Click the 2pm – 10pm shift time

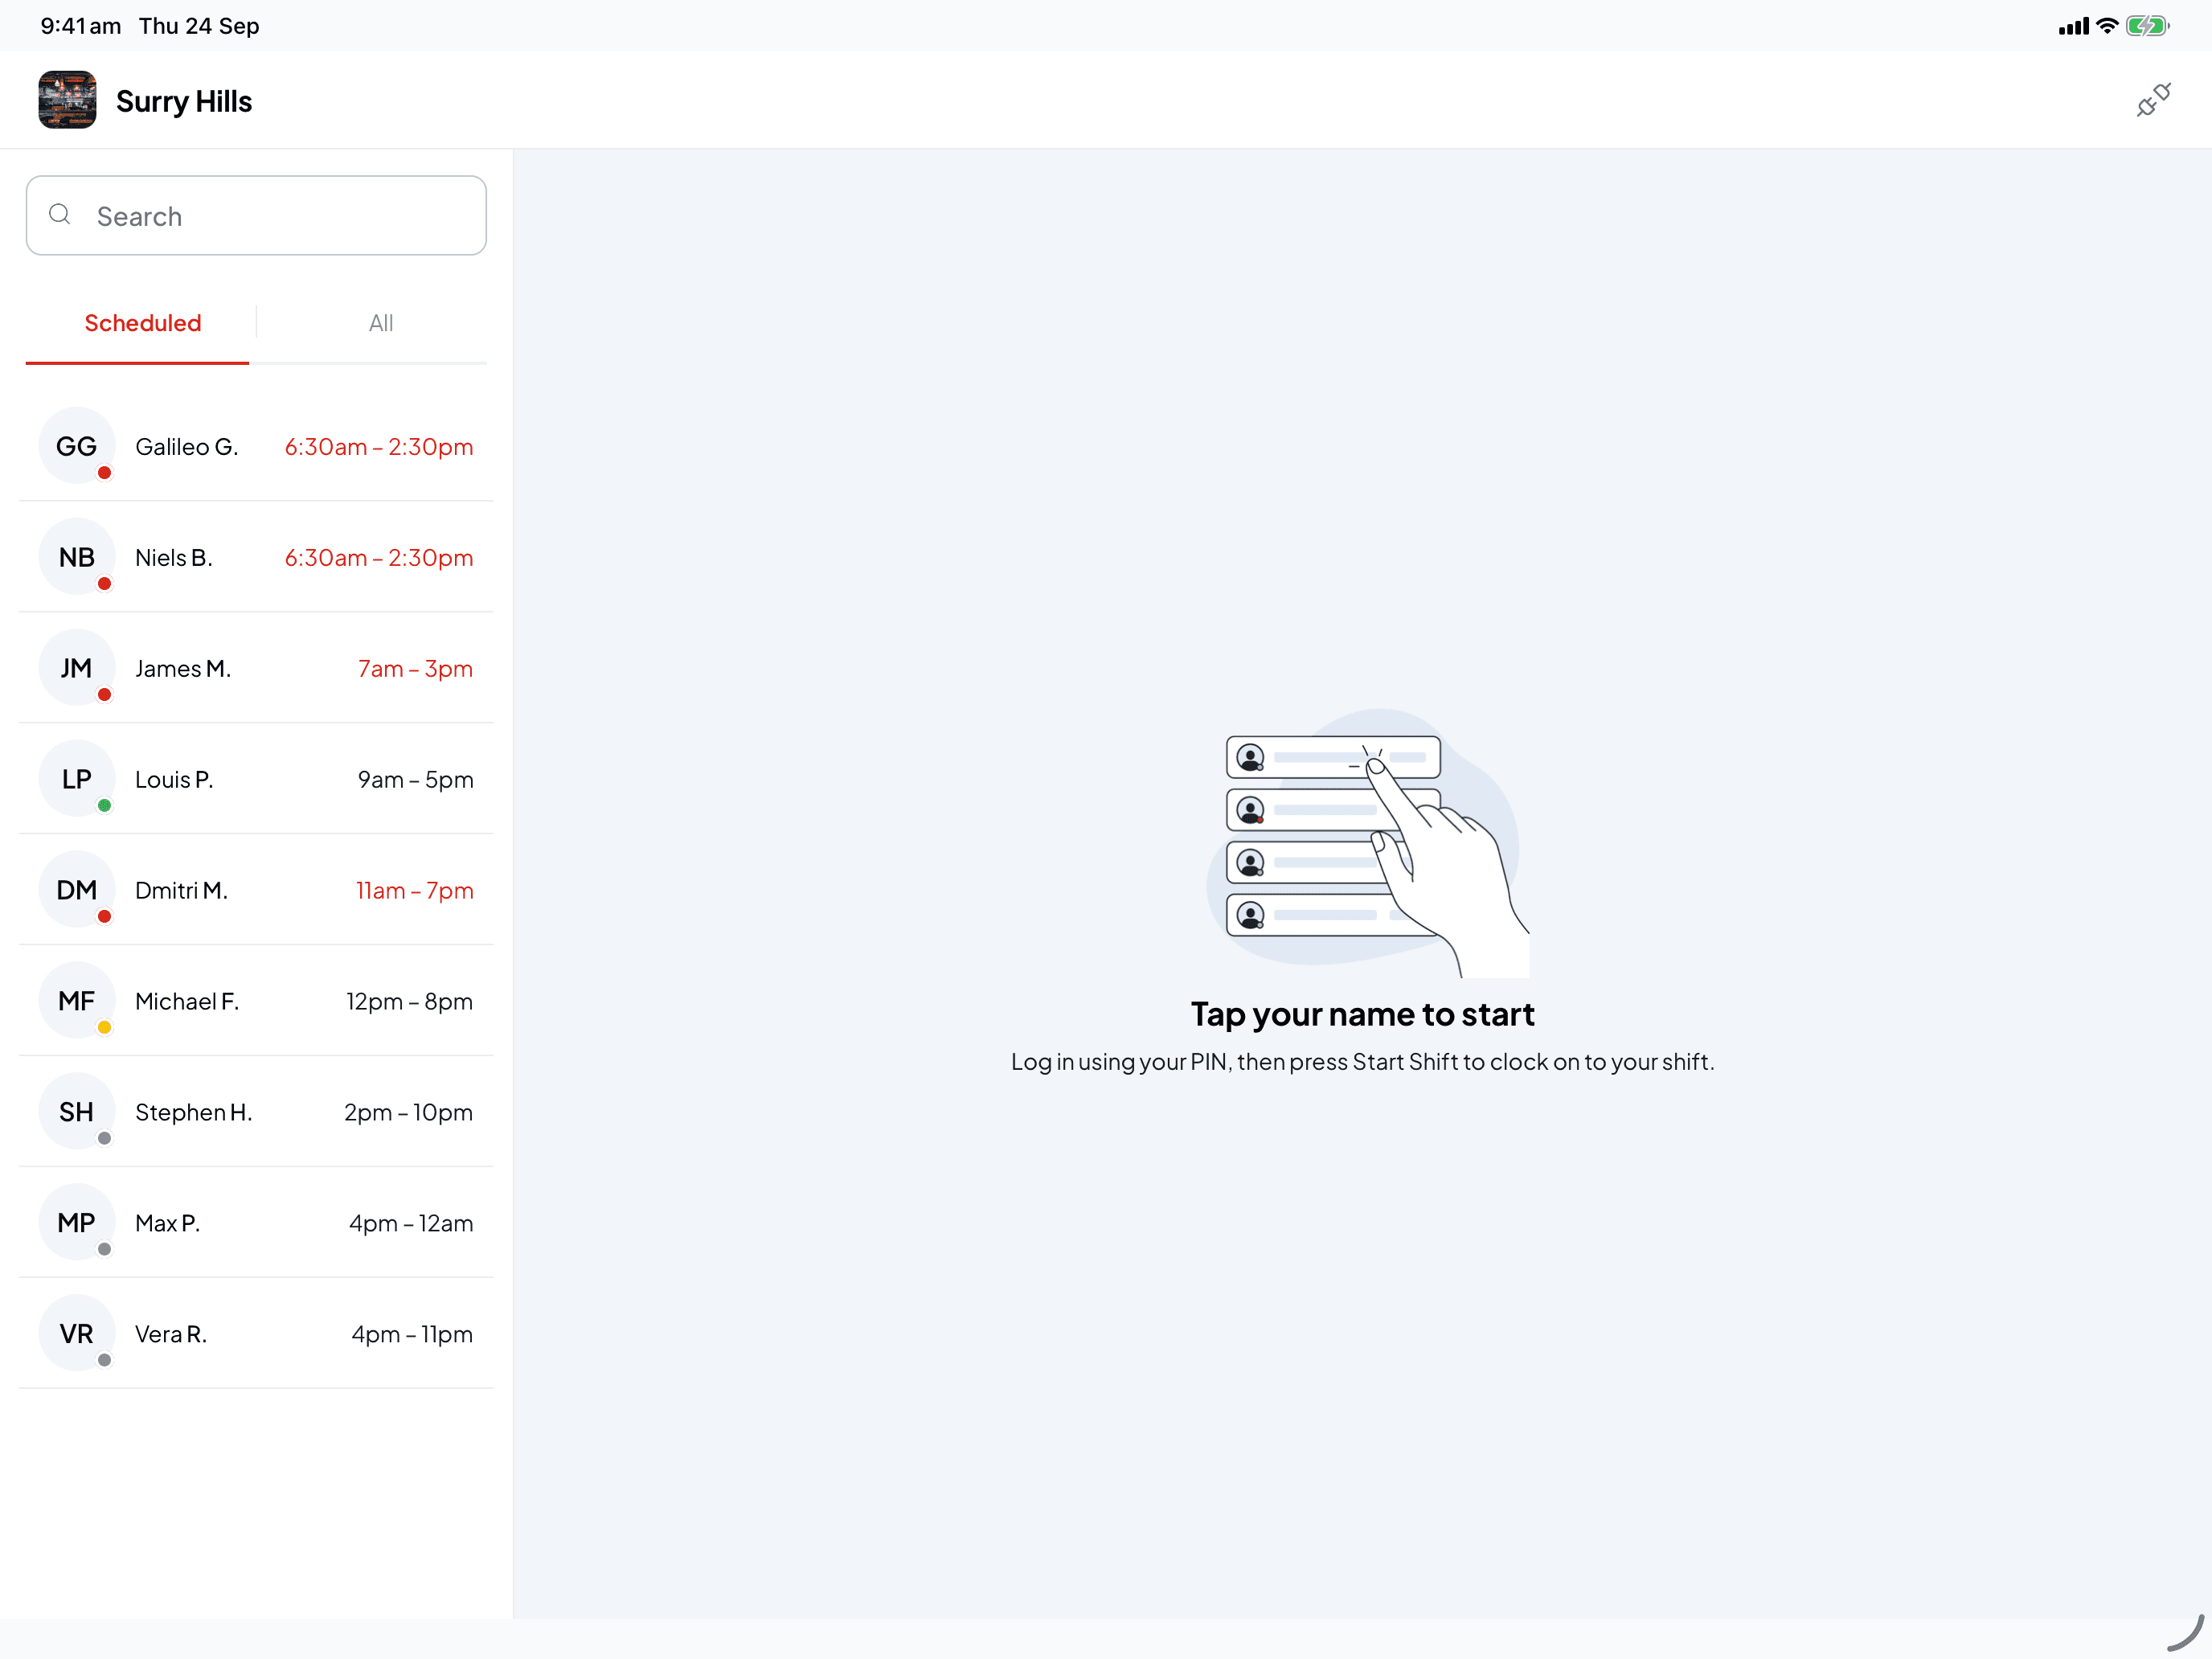(x=409, y=1113)
